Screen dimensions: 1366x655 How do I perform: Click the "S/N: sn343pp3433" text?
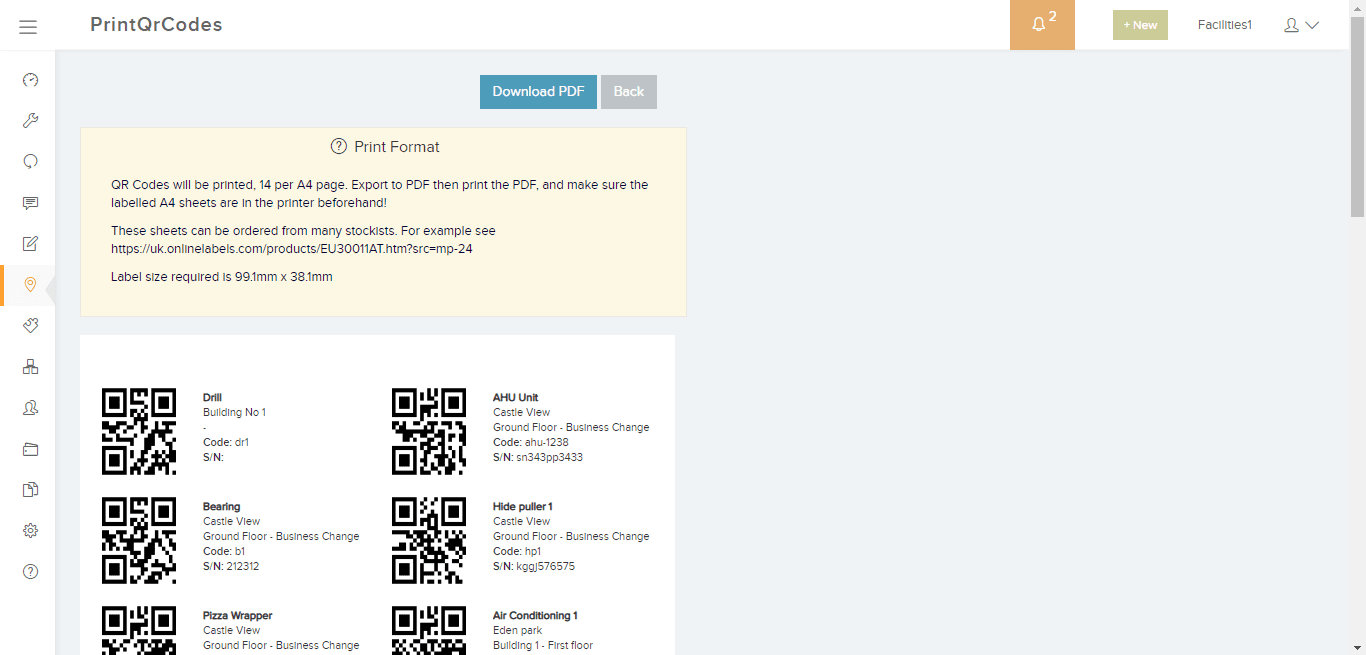coord(538,457)
